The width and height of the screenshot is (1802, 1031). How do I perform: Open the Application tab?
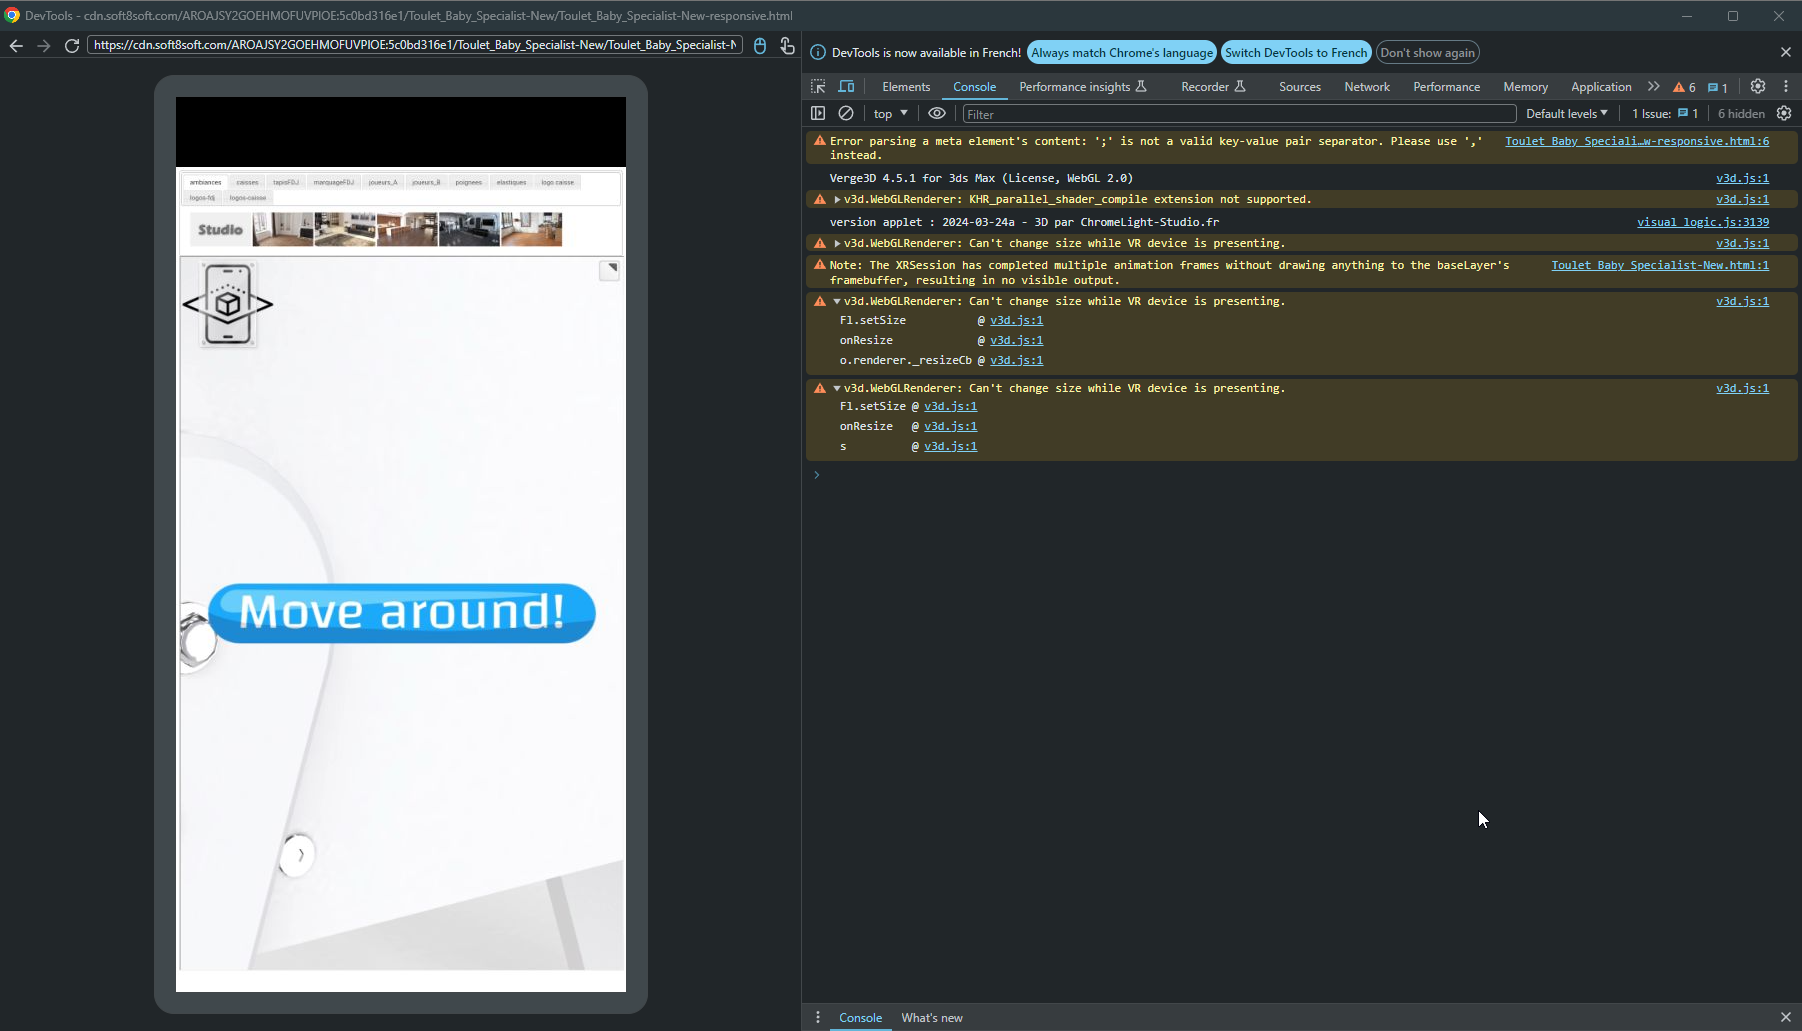point(1601,87)
